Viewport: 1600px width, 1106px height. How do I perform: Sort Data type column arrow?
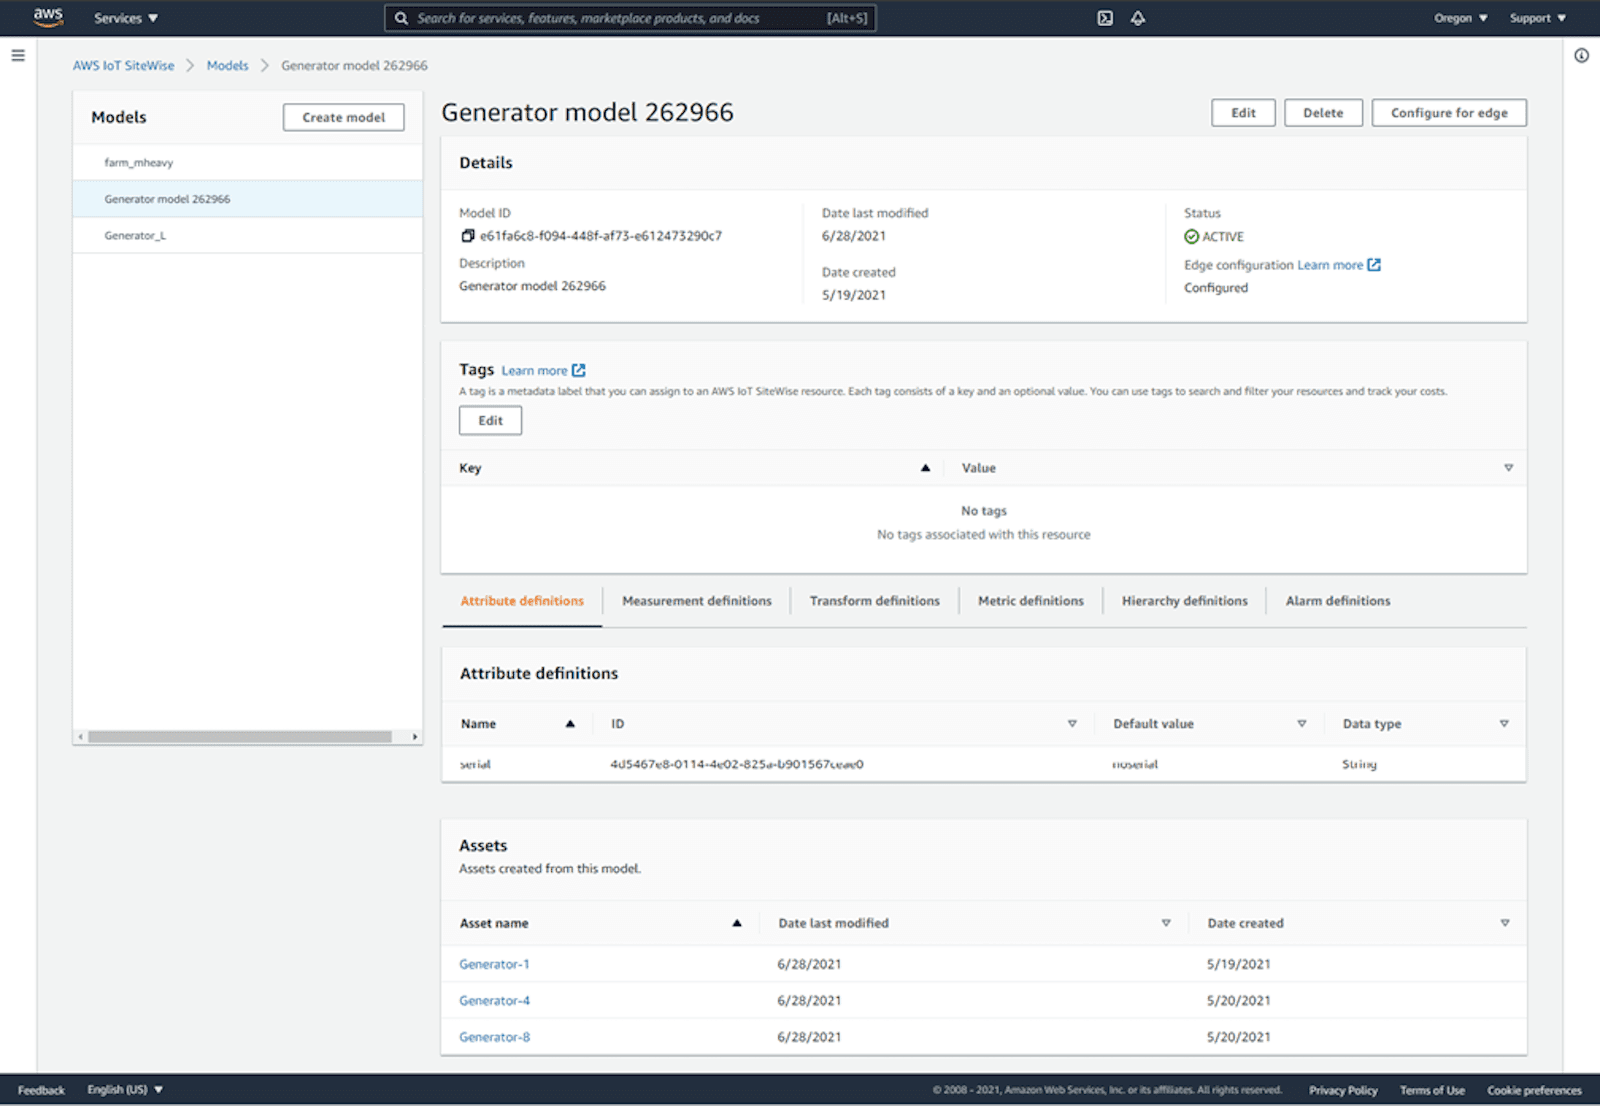(1504, 724)
